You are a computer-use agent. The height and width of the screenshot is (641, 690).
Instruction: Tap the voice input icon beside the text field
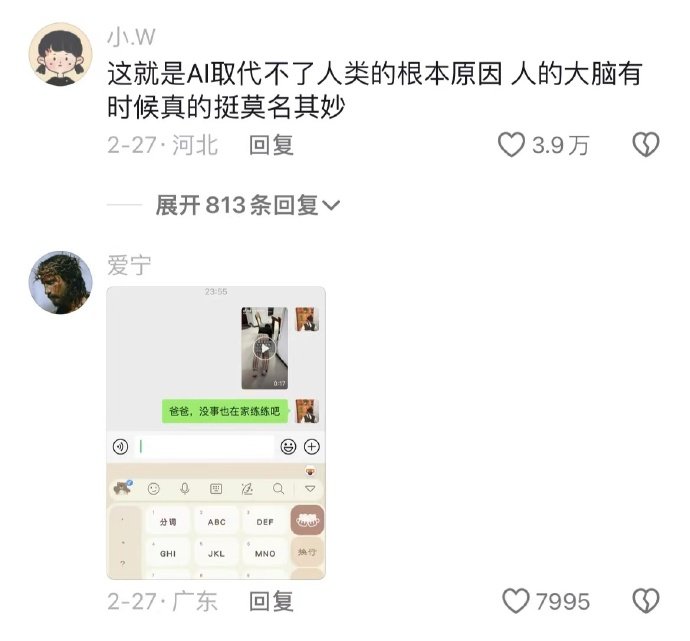121,447
